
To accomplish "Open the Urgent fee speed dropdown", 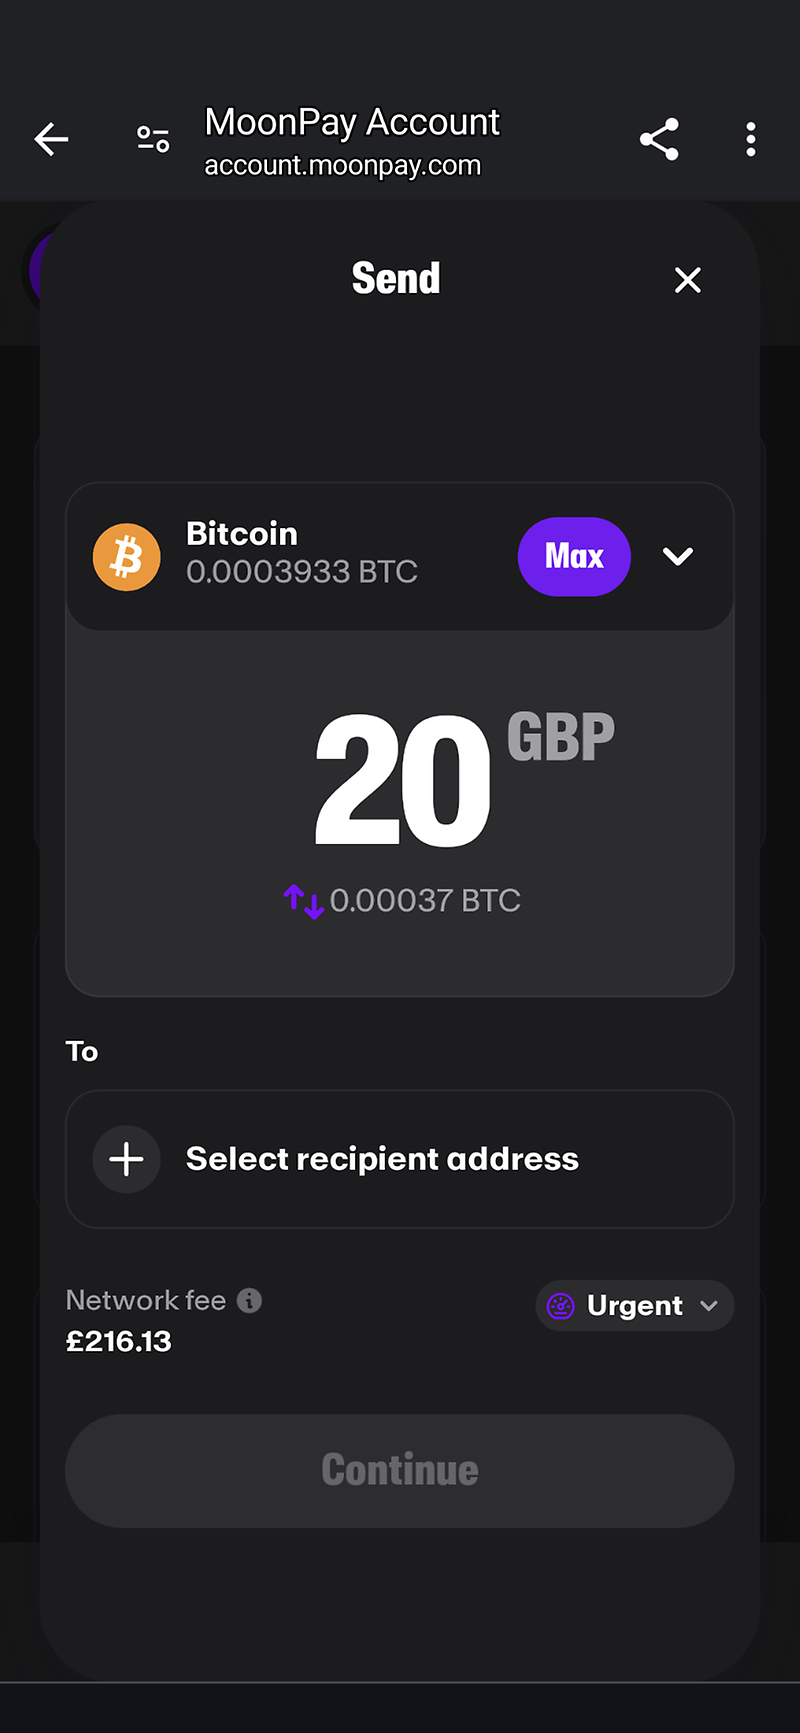I will [635, 1306].
